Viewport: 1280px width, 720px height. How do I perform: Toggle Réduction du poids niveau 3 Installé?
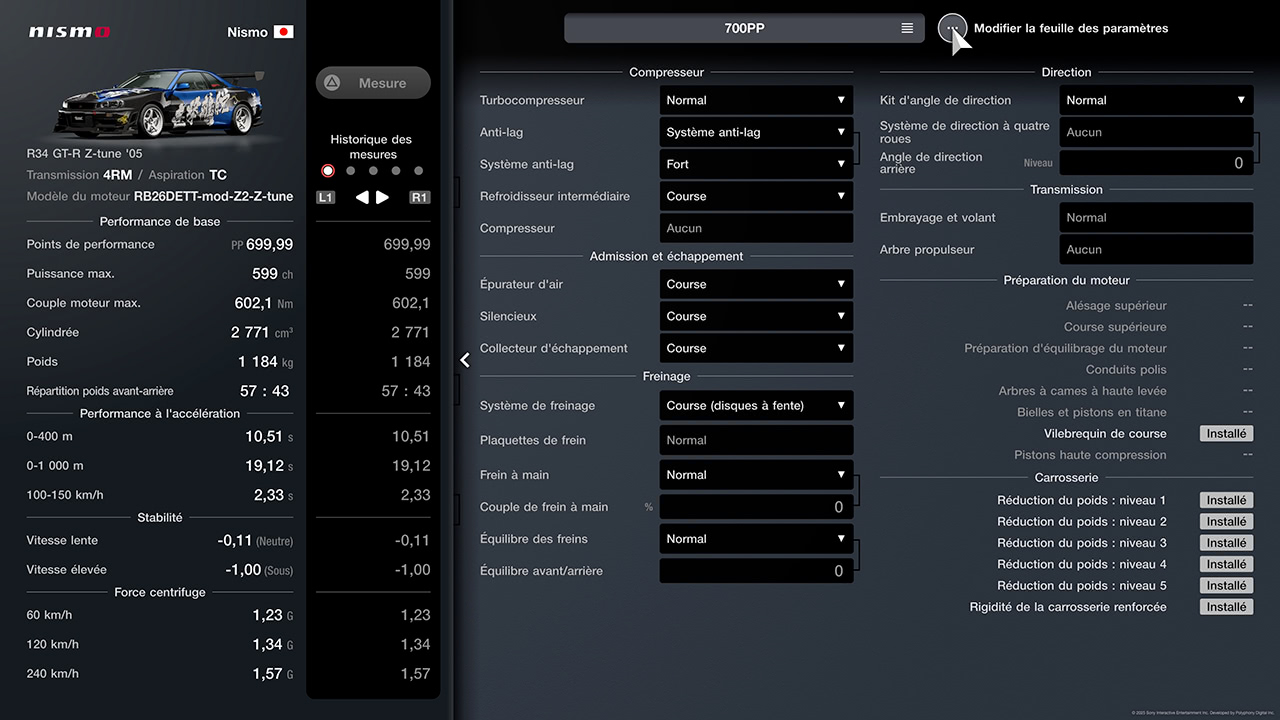[1226, 543]
